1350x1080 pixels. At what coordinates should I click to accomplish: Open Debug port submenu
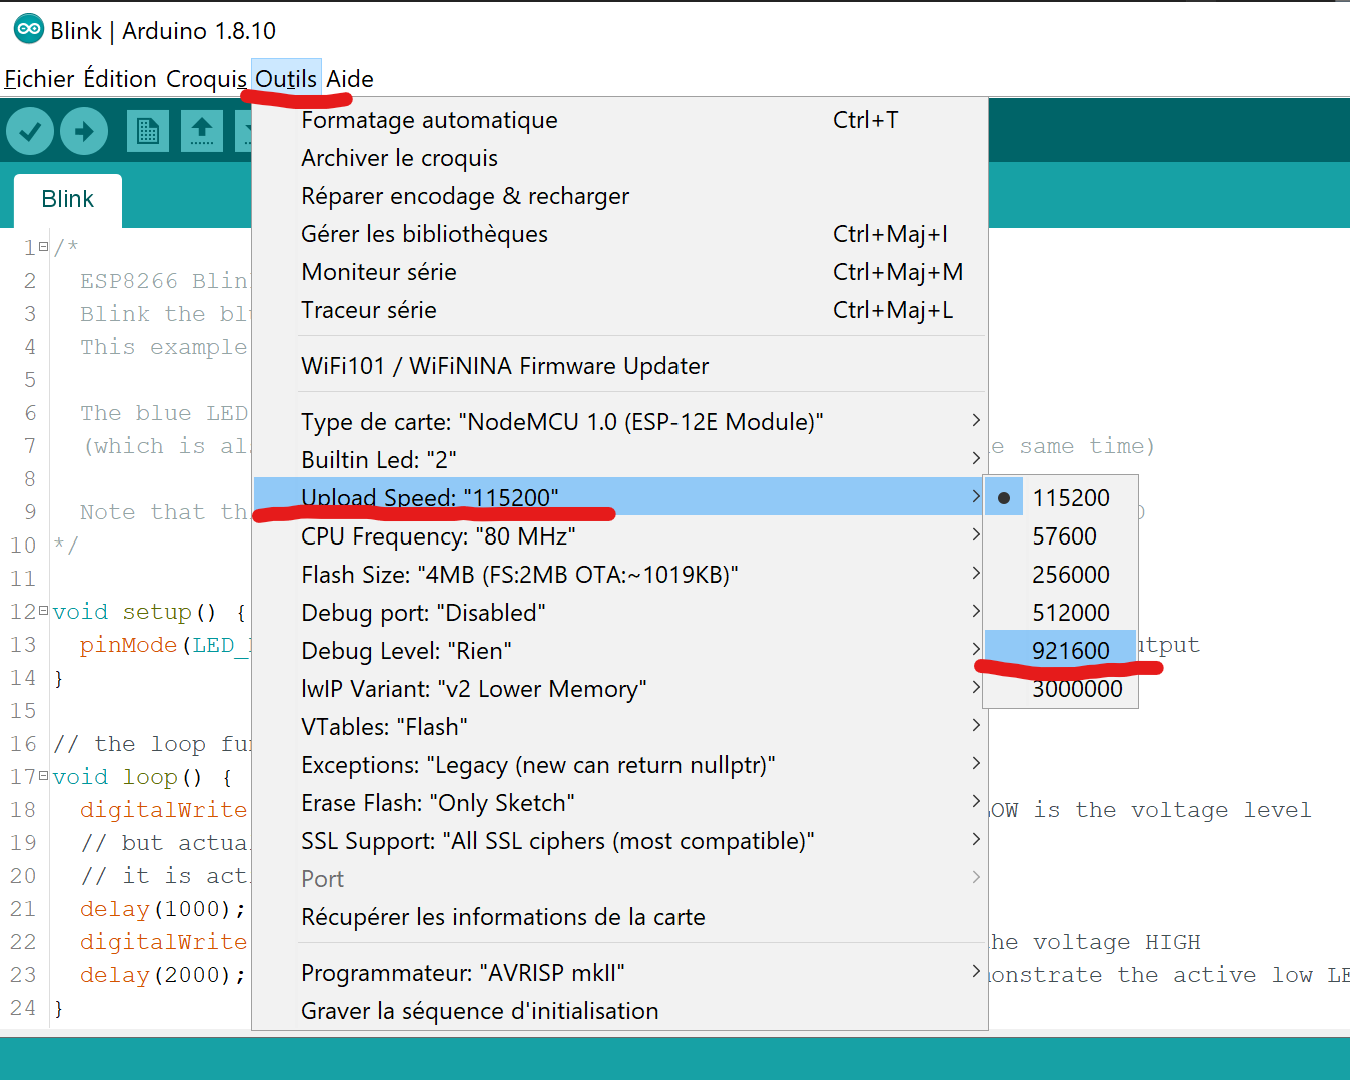pos(620,612)
